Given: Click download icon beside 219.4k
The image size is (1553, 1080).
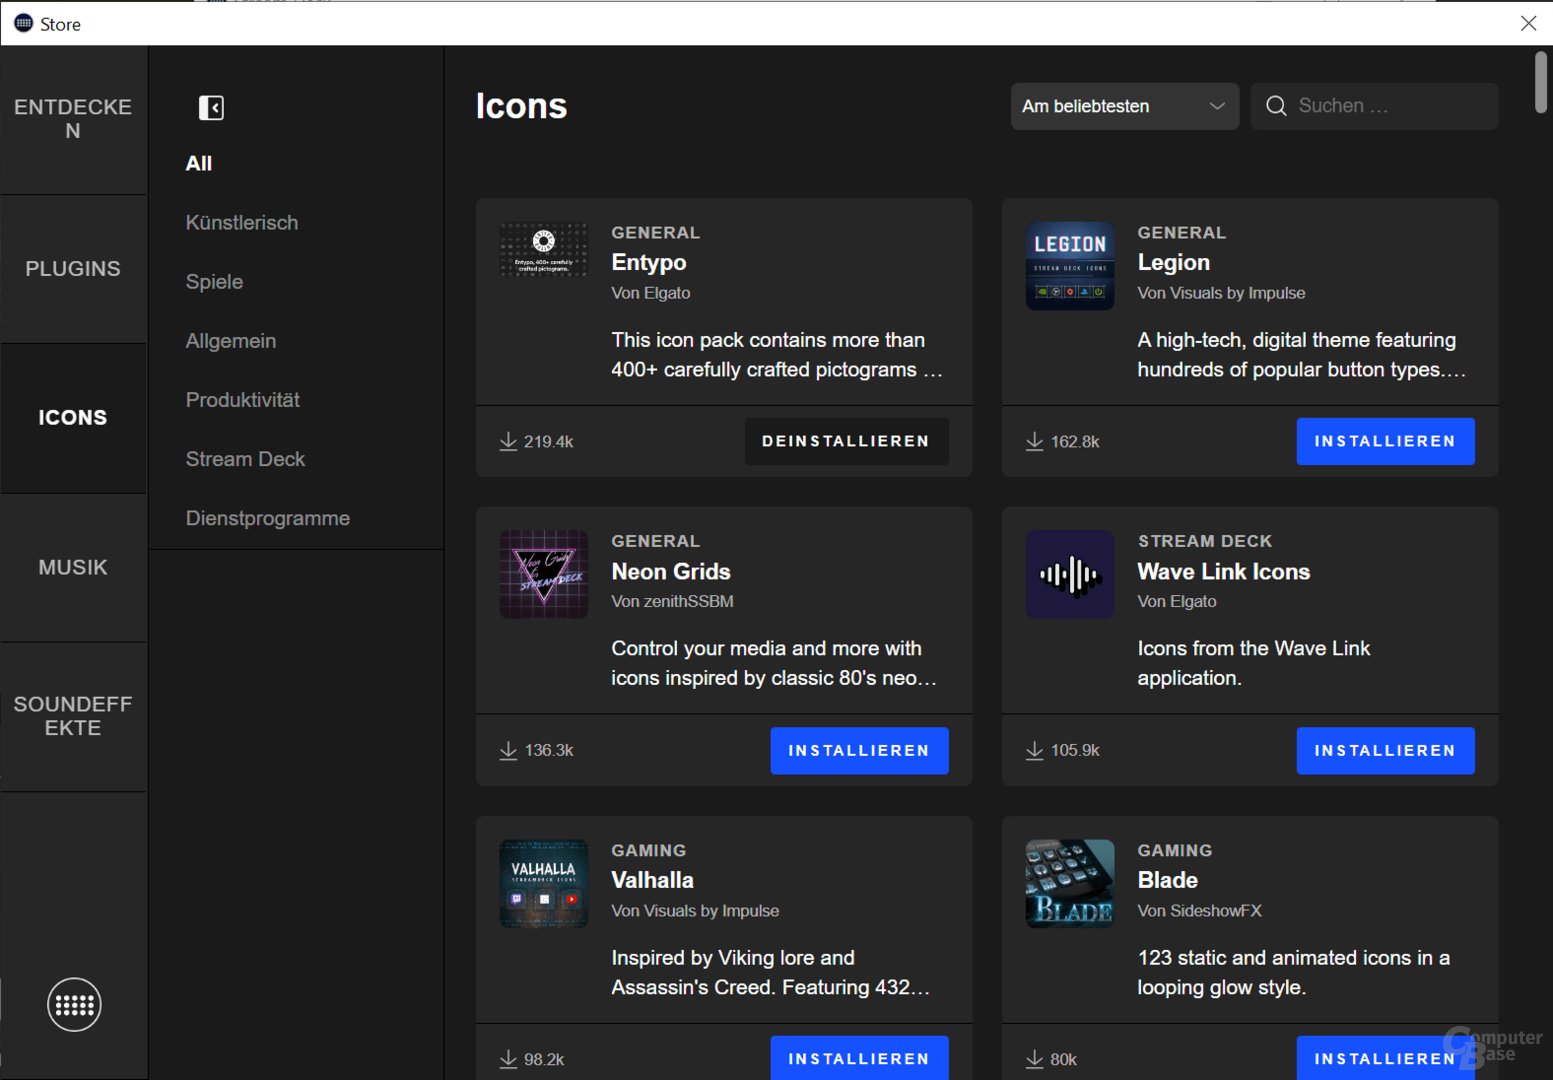Looking at the screenshot, I should 508,441.
